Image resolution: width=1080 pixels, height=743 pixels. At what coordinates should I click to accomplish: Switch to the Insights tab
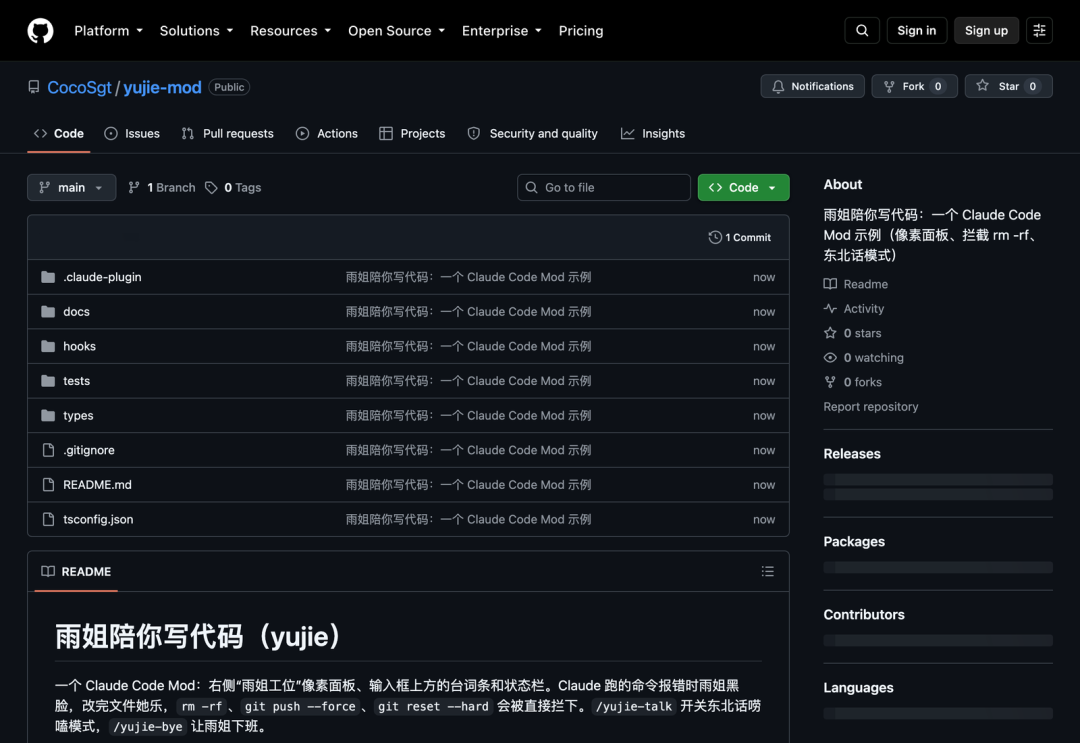tap(652, 134)
